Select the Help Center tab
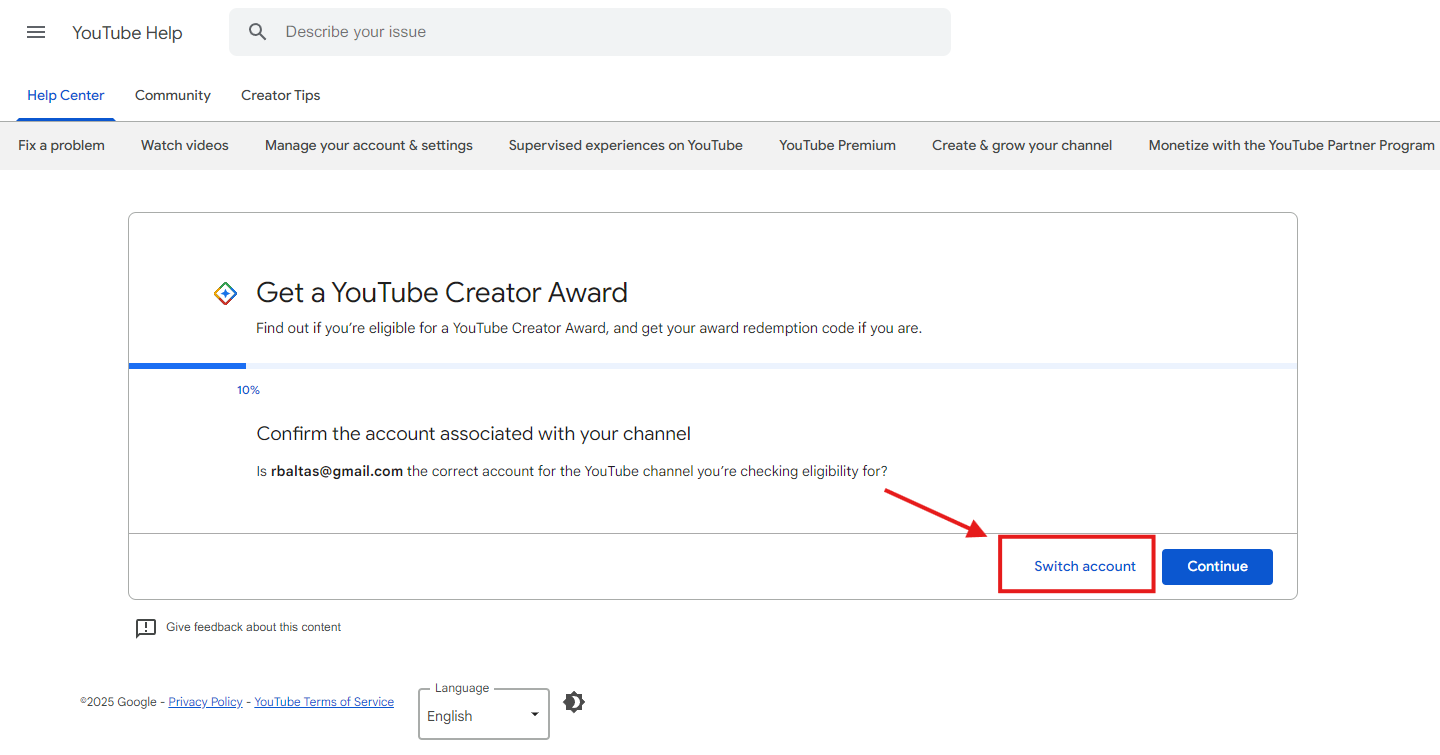The height and width of the screenshot is (755, 1440). point(66,95)
